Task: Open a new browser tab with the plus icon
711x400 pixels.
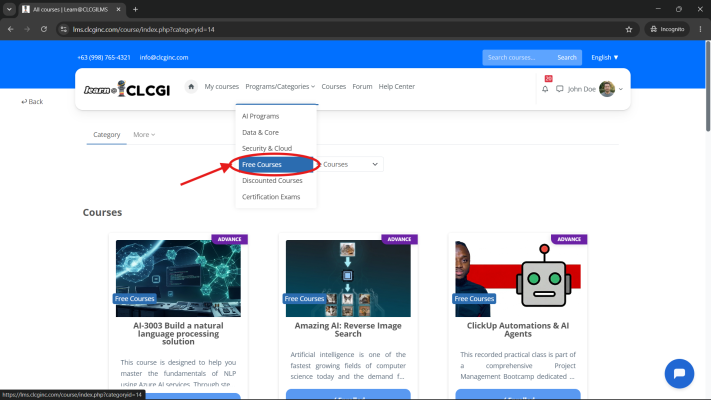Action: click(x=135, y=10)
